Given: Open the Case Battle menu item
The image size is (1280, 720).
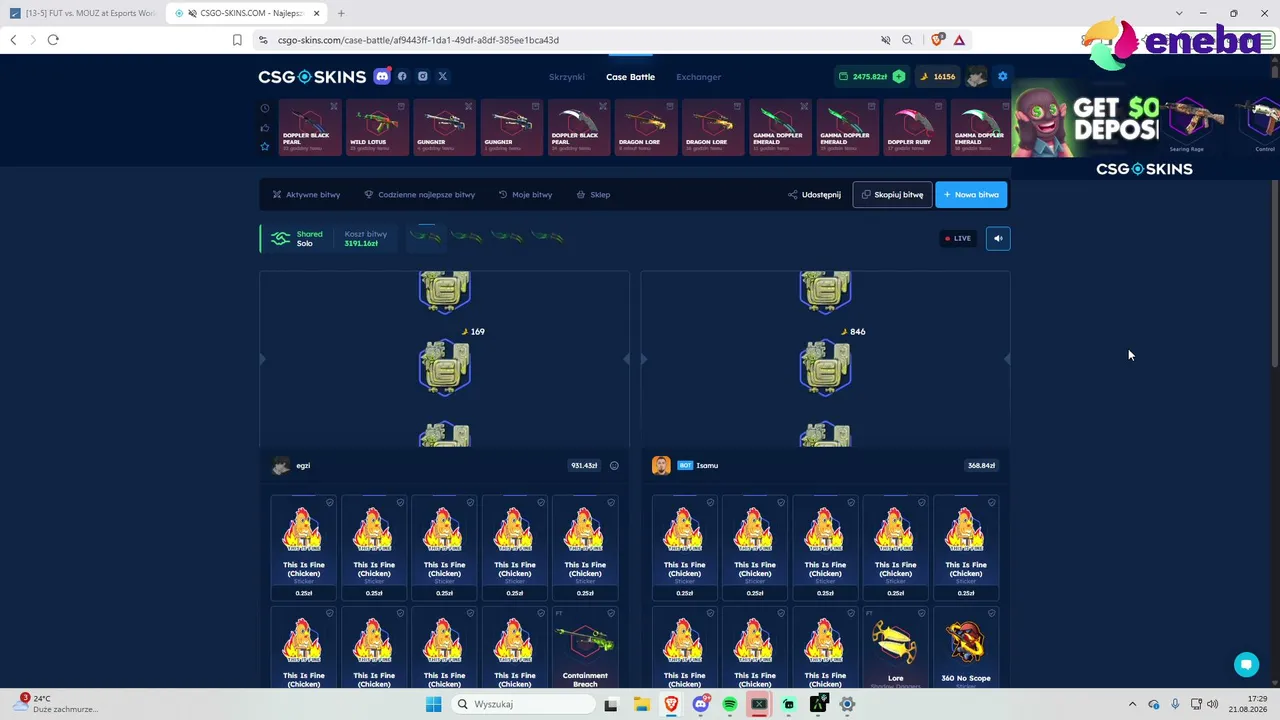Looking at the screenshot, I should [630, 77].
